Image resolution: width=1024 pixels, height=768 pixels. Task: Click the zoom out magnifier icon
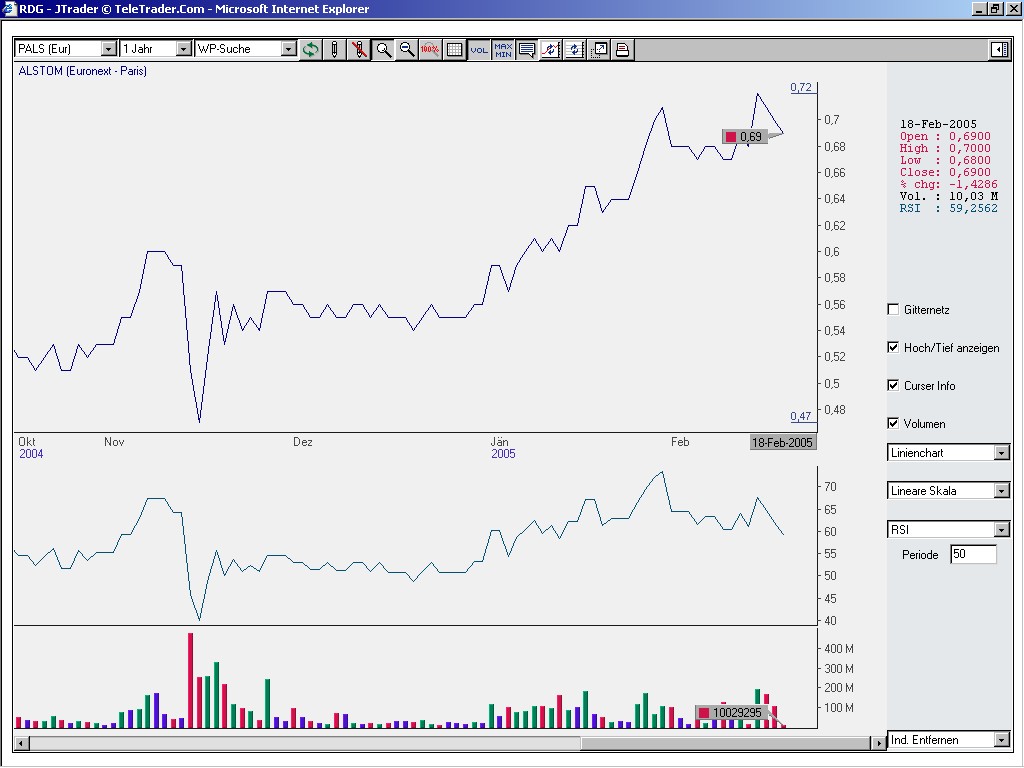[407, 49]
